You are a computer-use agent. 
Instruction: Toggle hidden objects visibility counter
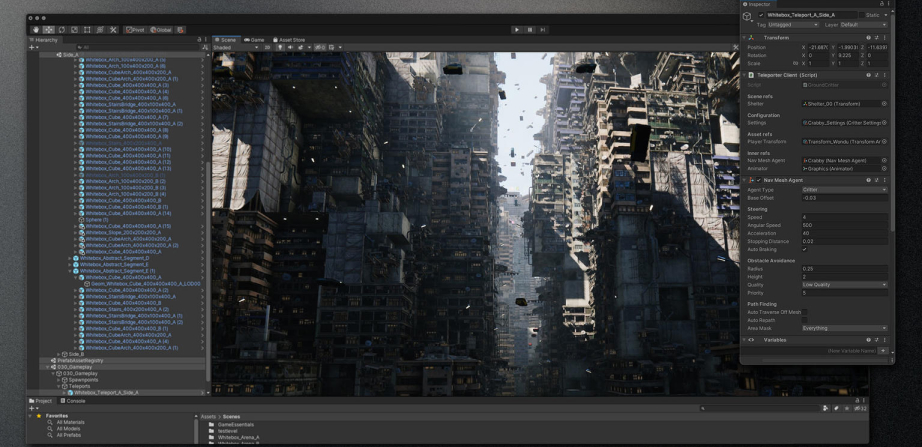(320, 47)
